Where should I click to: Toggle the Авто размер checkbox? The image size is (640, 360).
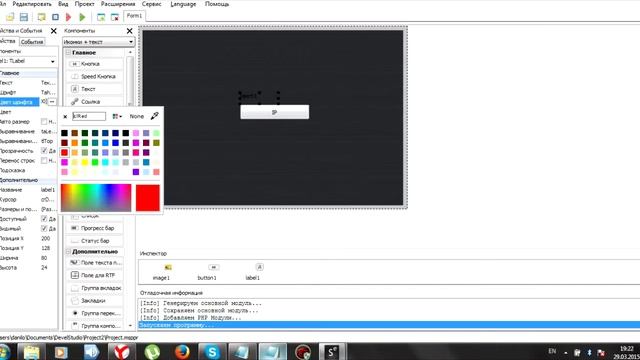(44, 122)
